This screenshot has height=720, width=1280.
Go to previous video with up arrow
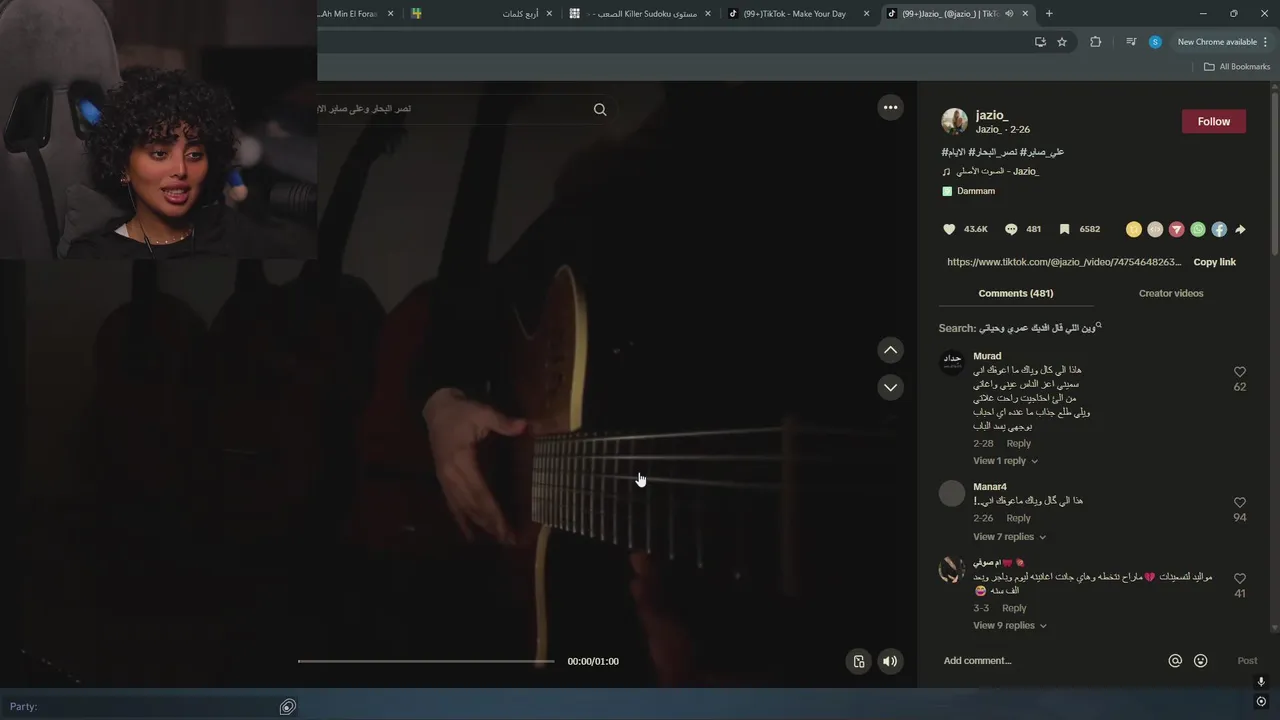click(x=890, y=350)
